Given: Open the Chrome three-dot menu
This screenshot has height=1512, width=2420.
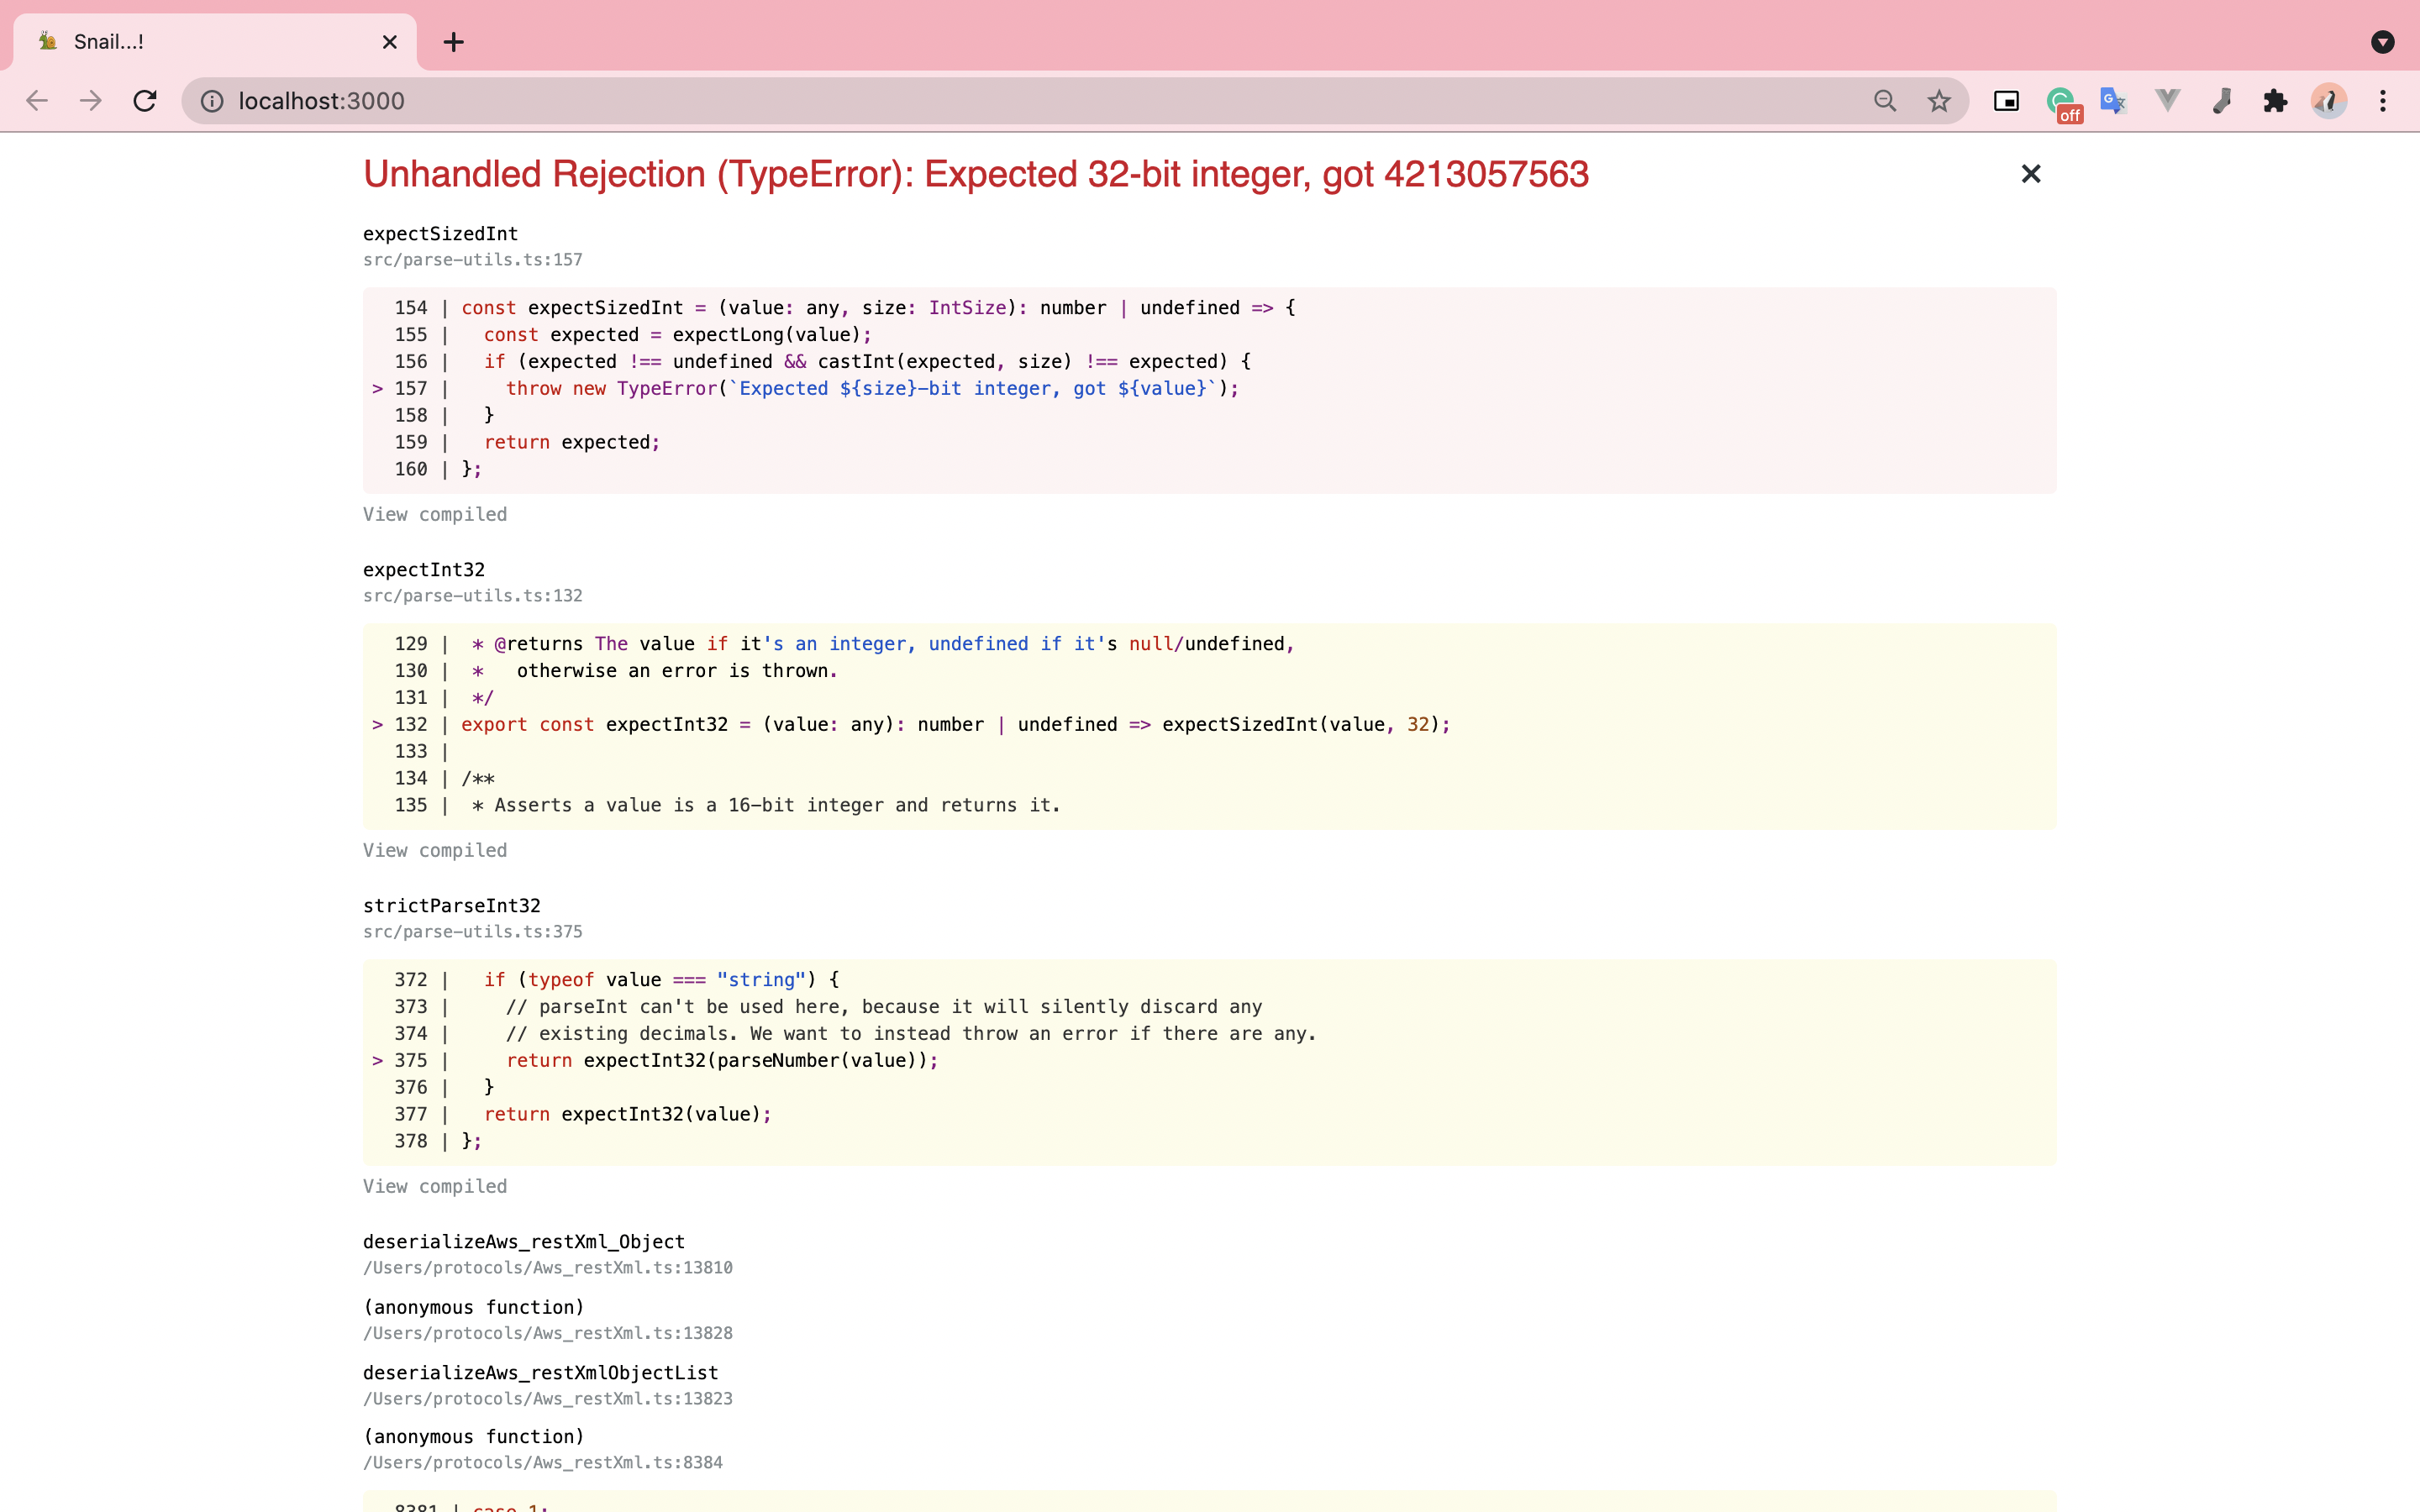Looking at the screenshot, I should click(x=2383, y=101).
